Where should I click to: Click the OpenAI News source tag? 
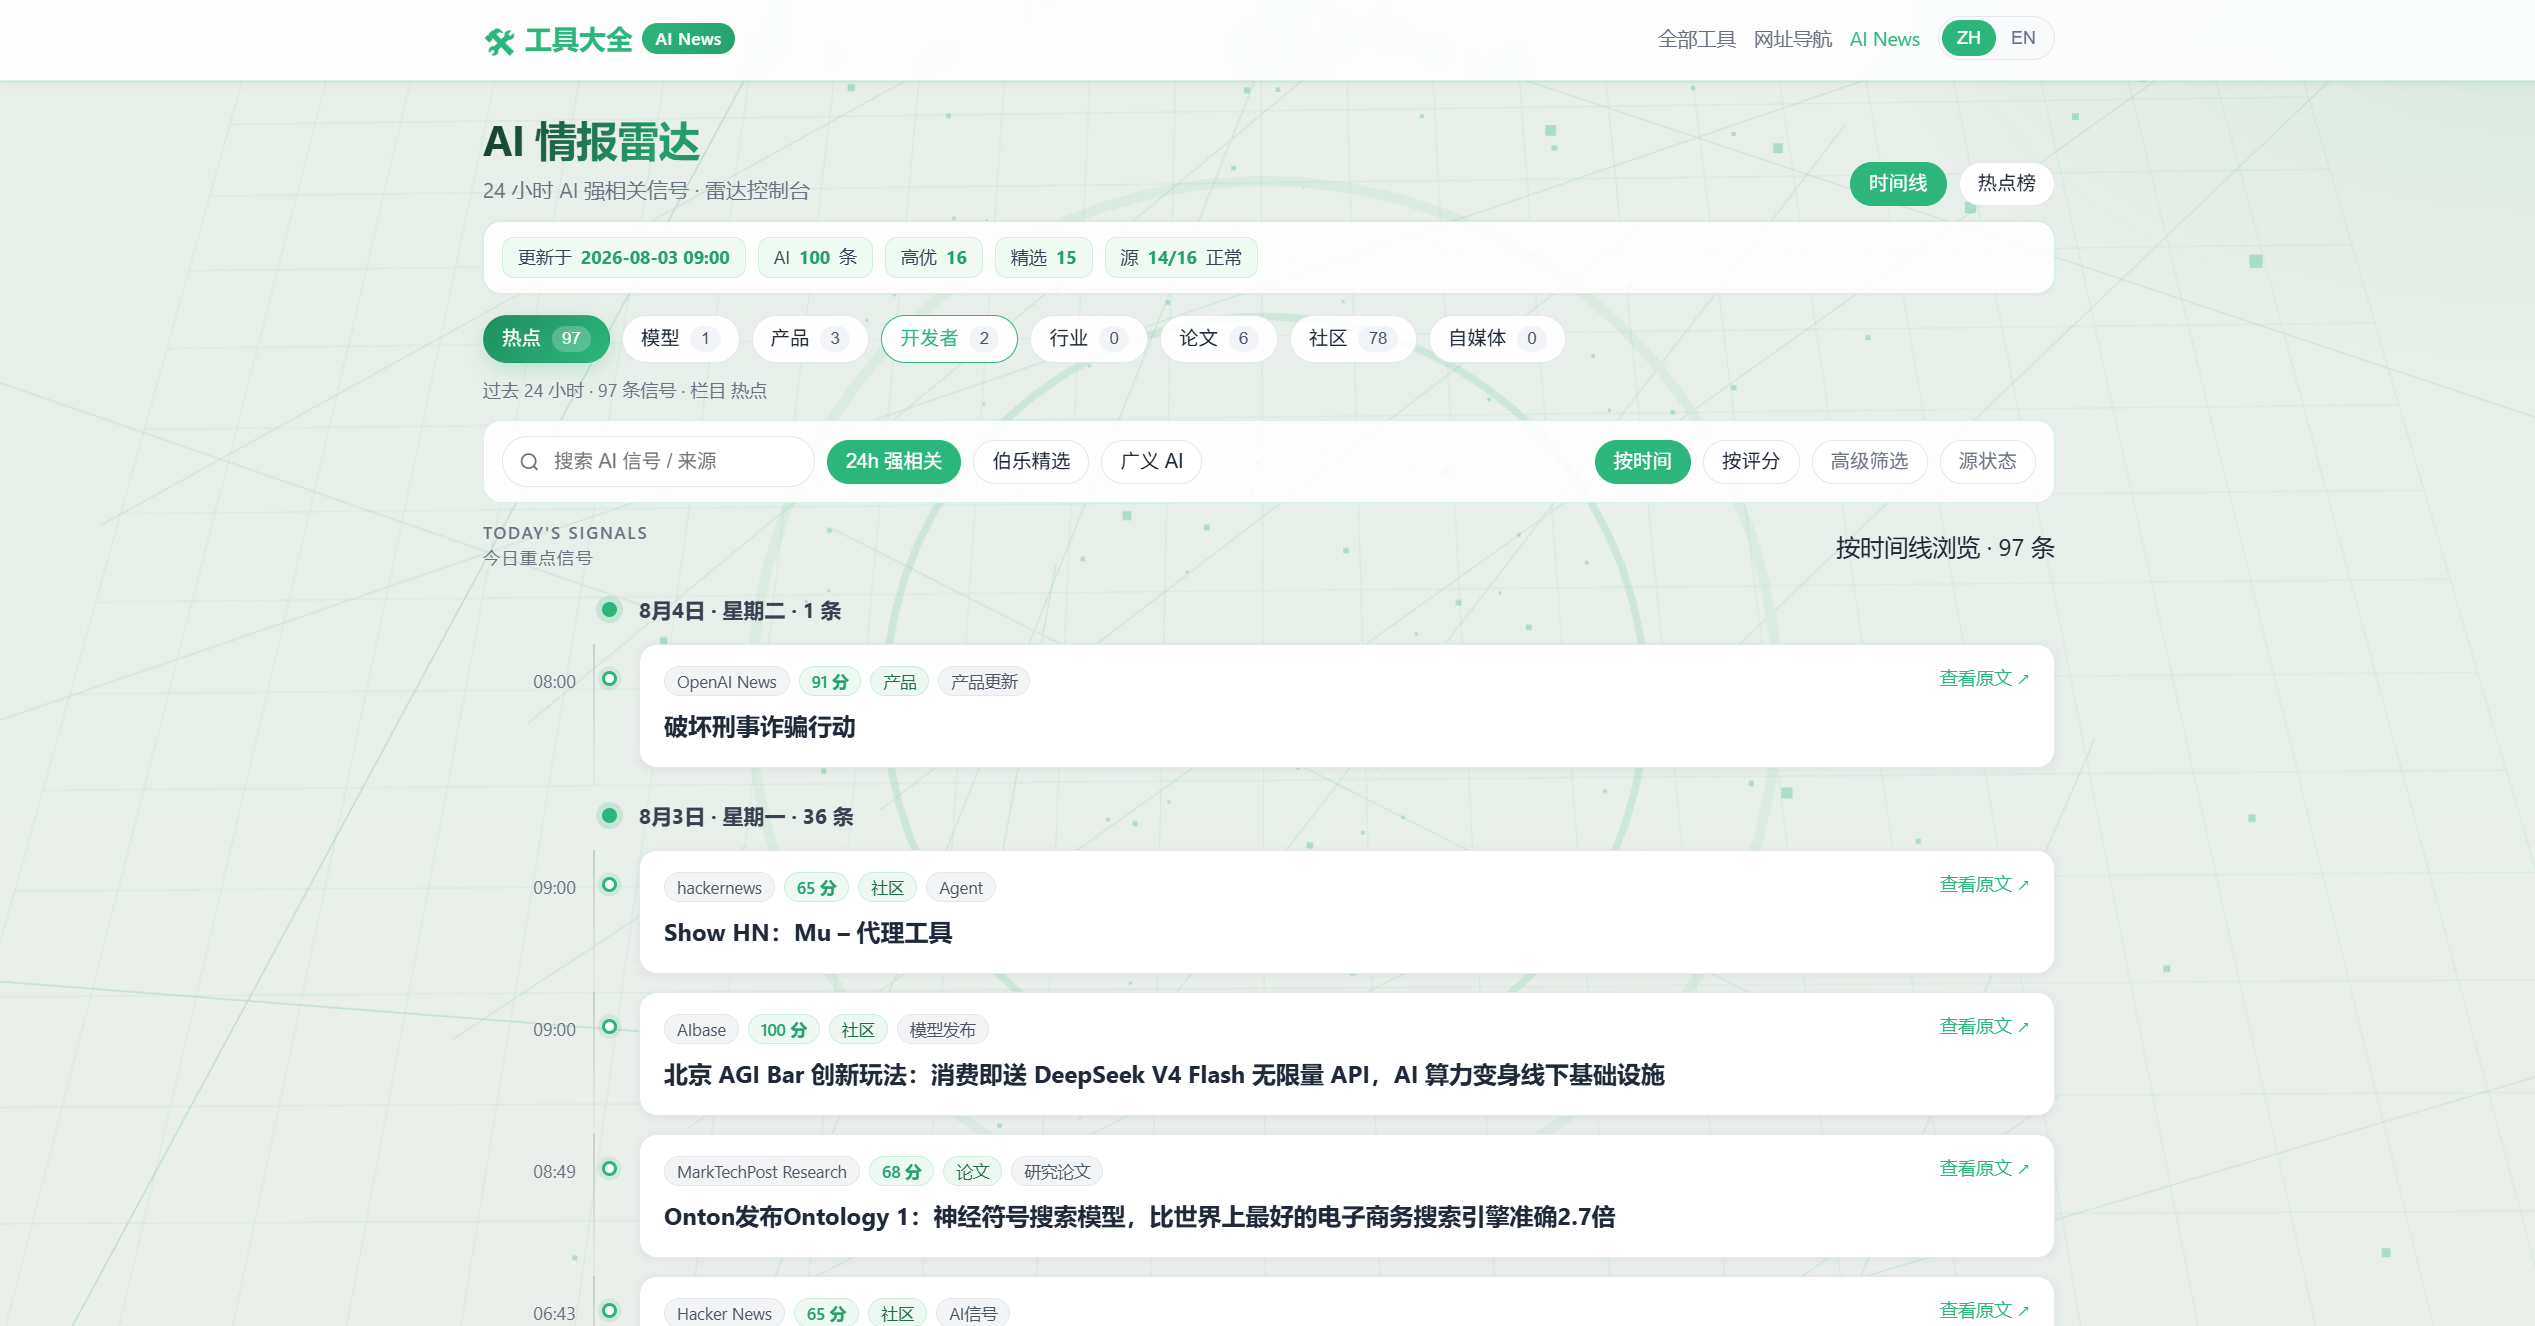click(727, 682)
